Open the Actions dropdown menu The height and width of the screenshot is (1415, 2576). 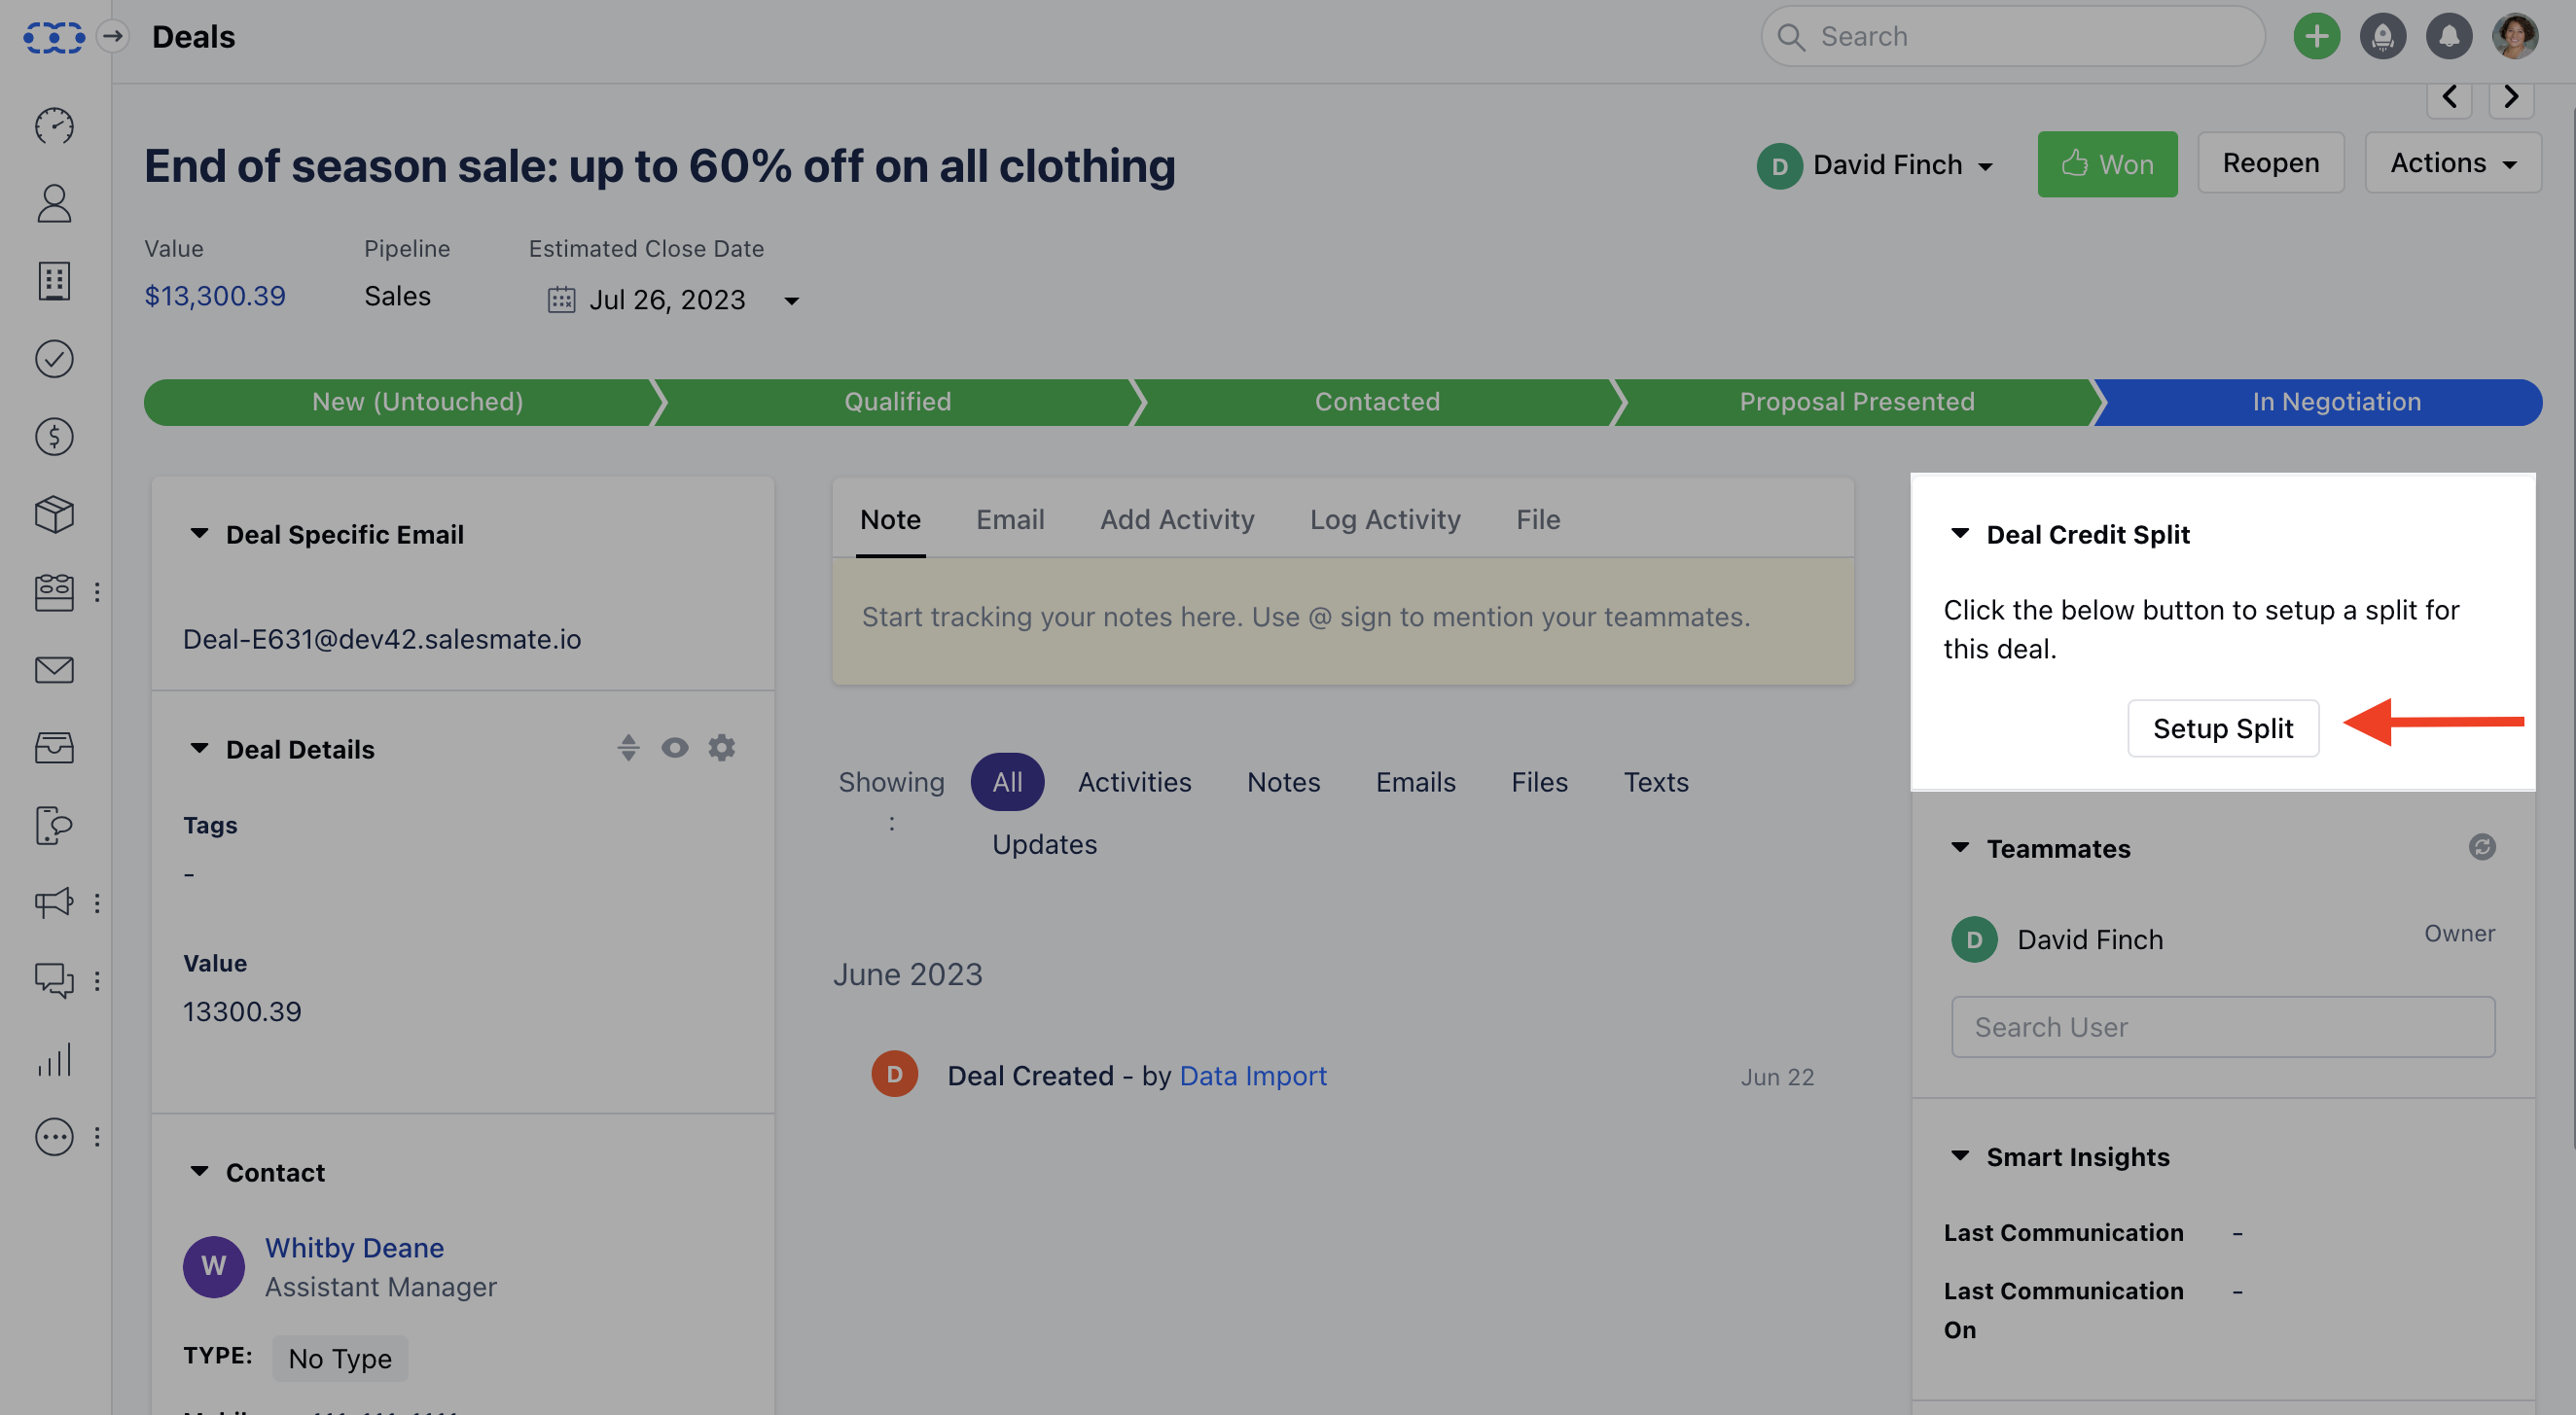pyautogui.click(x=2452, y=162)
